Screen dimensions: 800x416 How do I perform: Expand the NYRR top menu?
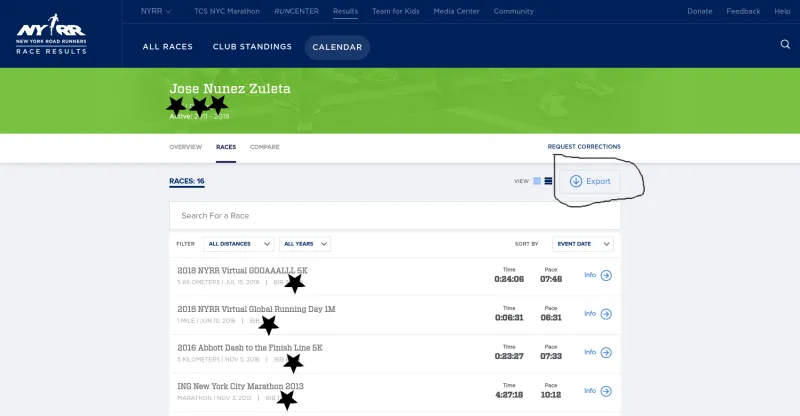coord(156,11)
